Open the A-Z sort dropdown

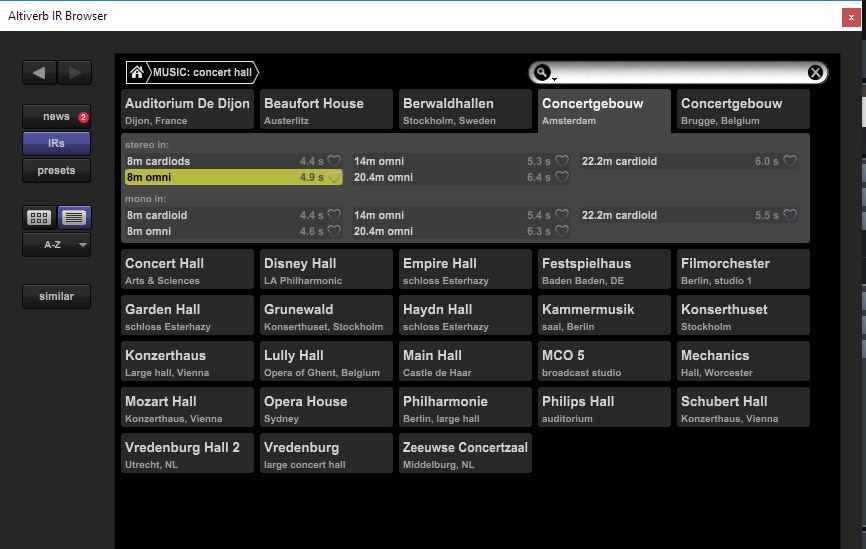pos(56,245)
